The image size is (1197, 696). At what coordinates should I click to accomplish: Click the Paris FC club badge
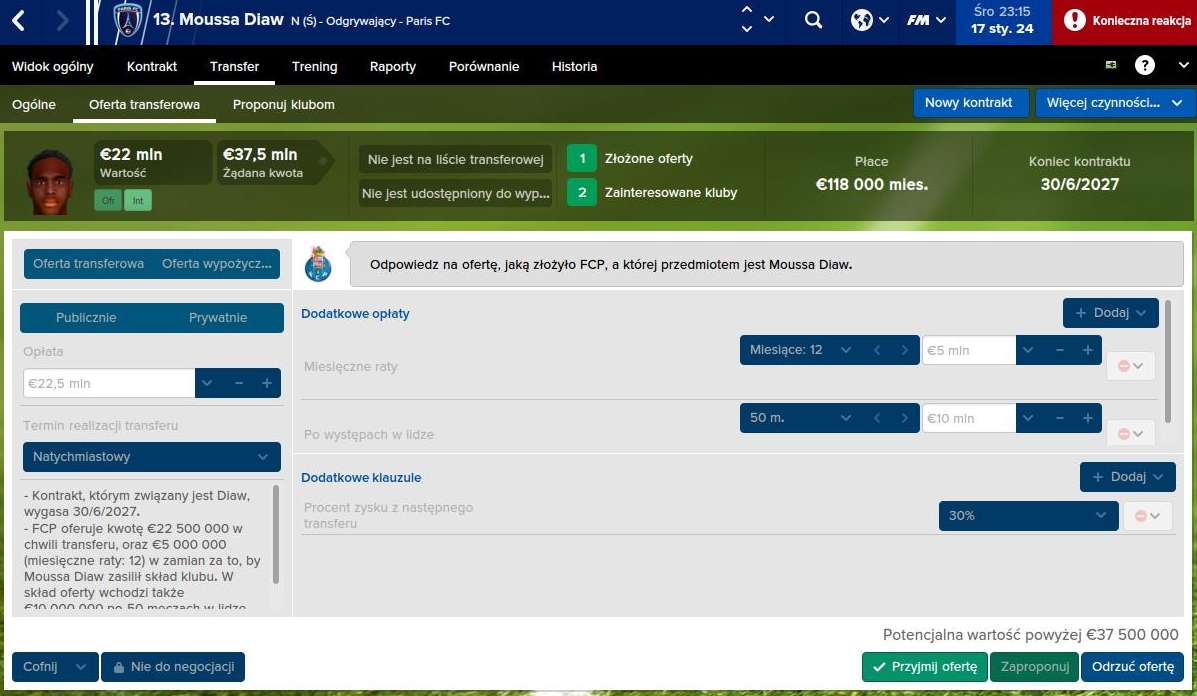pyautogui.click(x=127, y=20)
